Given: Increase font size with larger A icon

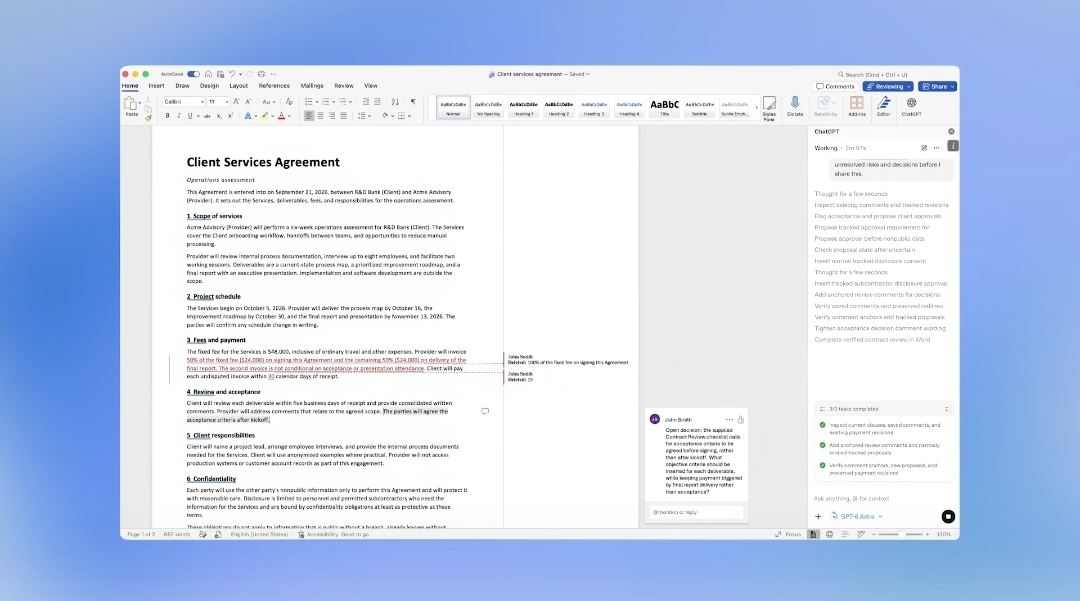Looking at the screenshot, I should 236,102.
